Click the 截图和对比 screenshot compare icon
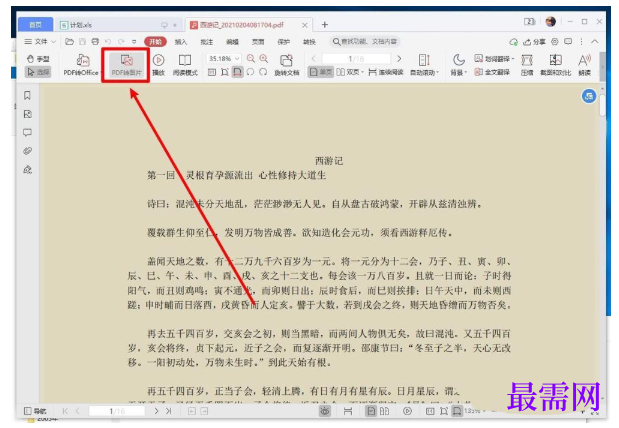This screenshot has height=428, width=619. [x=555, y=60]
